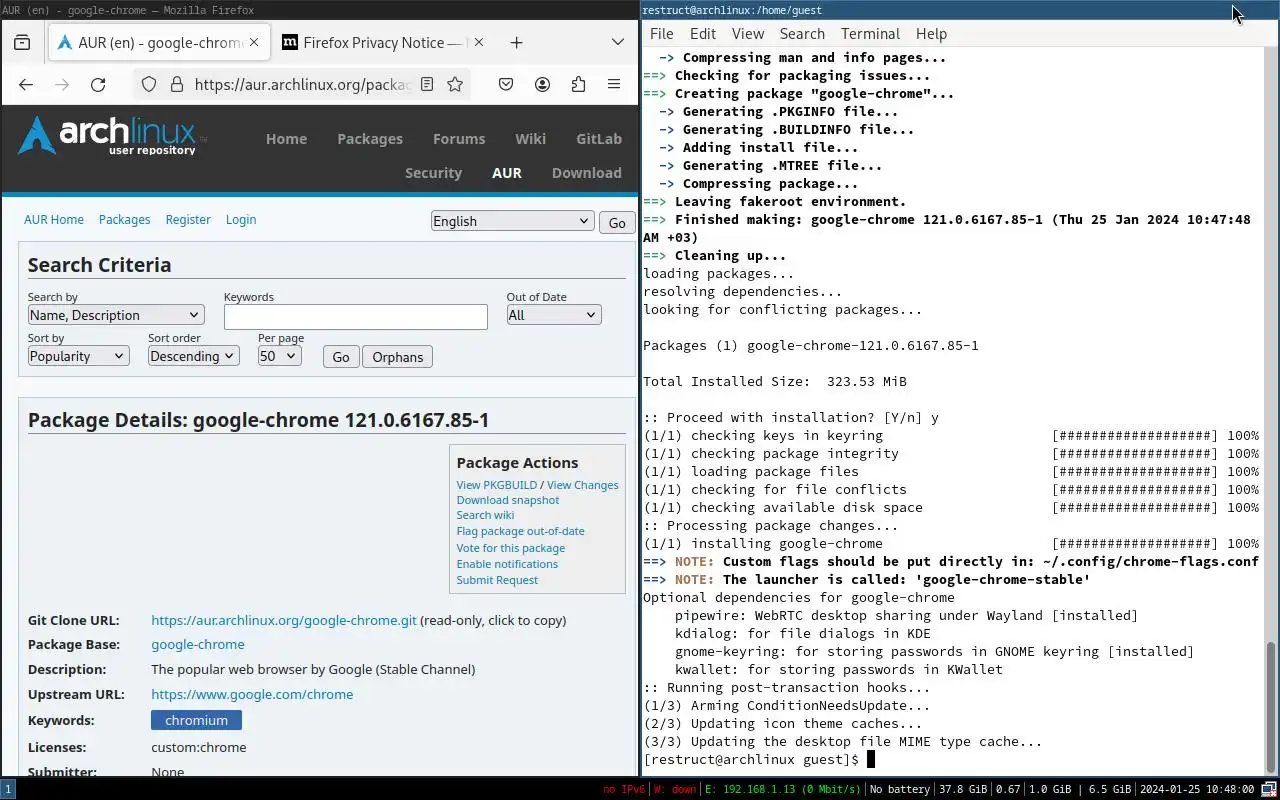This screenshot has height=800, width=1280.
Task: Open google-chrome Package Base link
Action: (198, 644)
